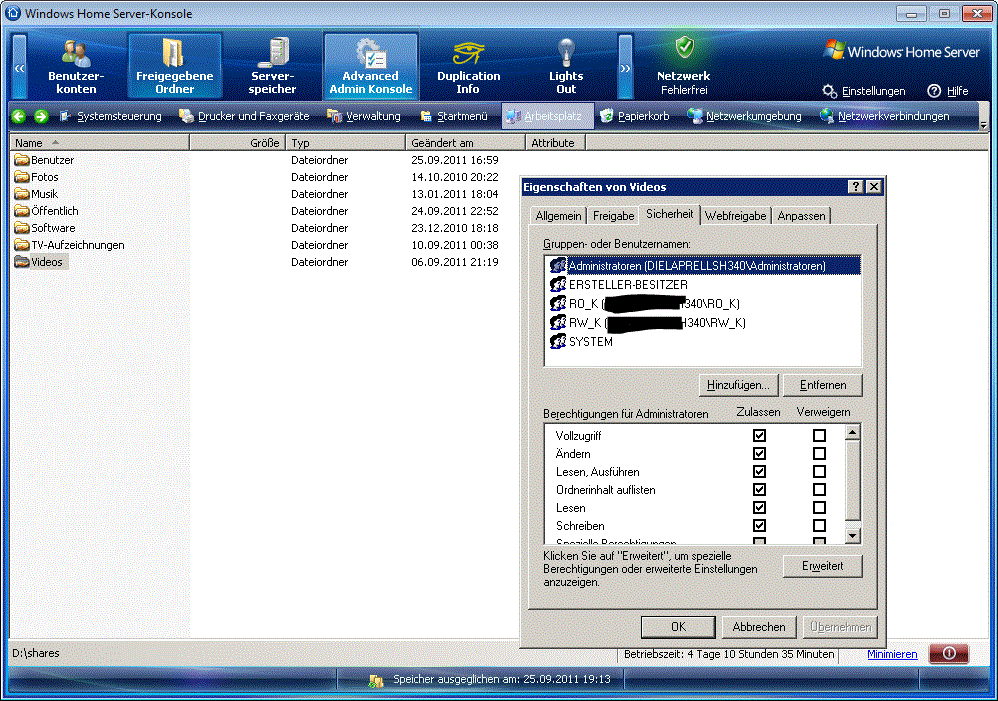Select the Musik folder icon

click(22, 194)
